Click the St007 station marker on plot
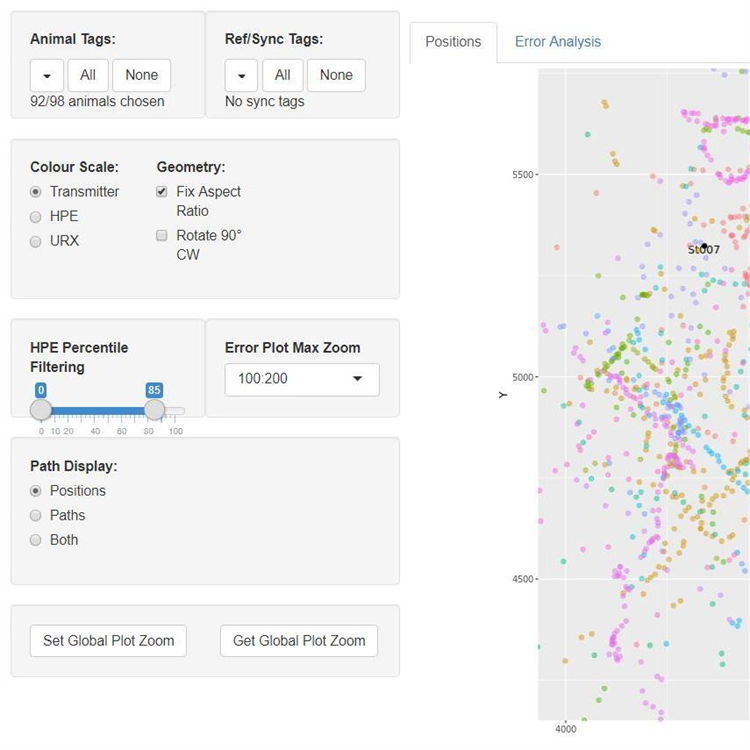The width and height of the screenshot is (750, 750). 704,245
